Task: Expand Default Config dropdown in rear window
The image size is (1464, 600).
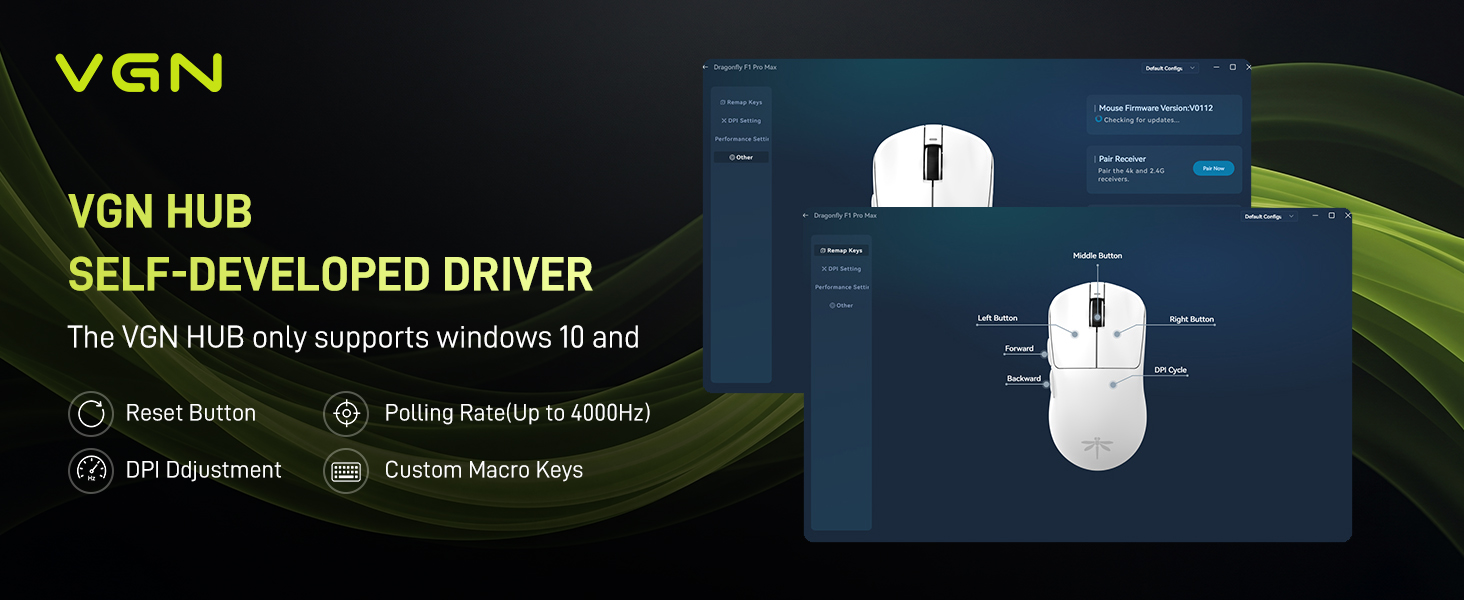Action: tap(1170, 68)
